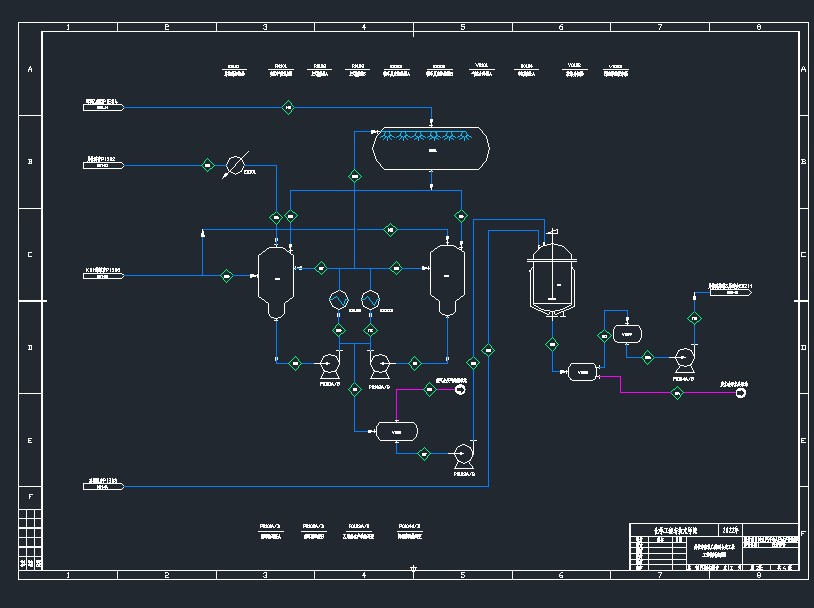The image size is (814, 608).
Task: Click the white arrow circle ending the center magenta line
Action: click(x=460, y=389)
